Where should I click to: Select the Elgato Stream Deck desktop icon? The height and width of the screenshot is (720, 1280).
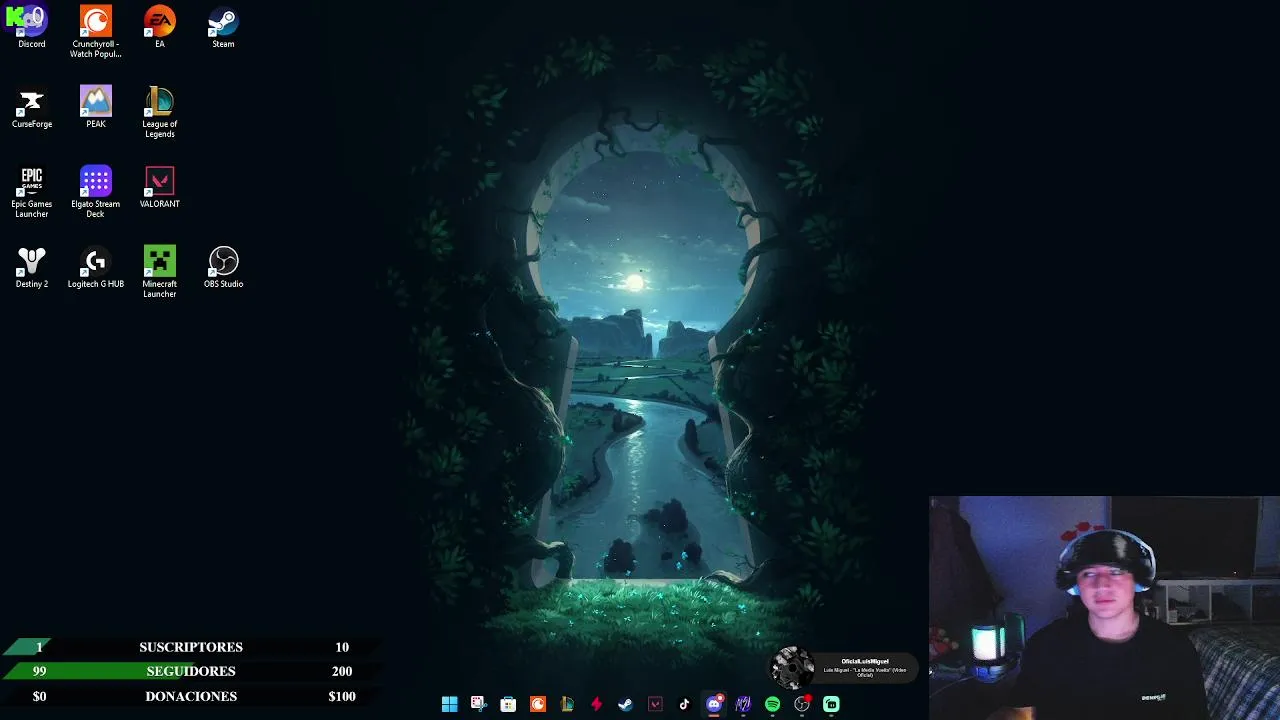click(95, 192)
